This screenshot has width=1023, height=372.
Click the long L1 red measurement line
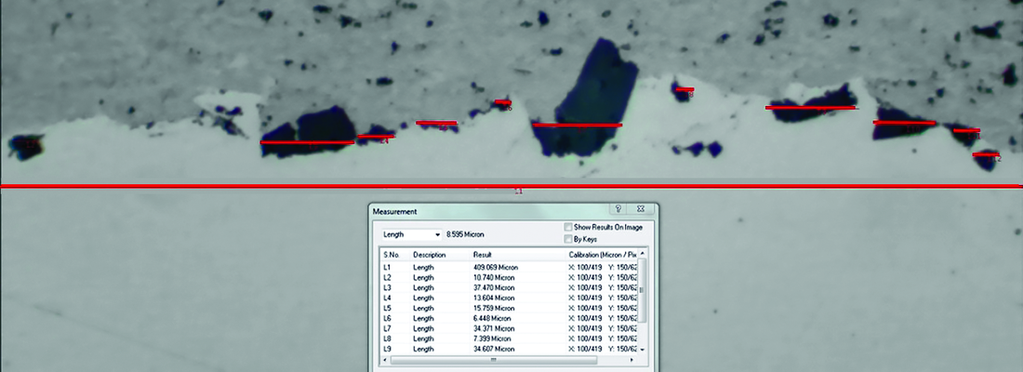click(x=512, y=187)
